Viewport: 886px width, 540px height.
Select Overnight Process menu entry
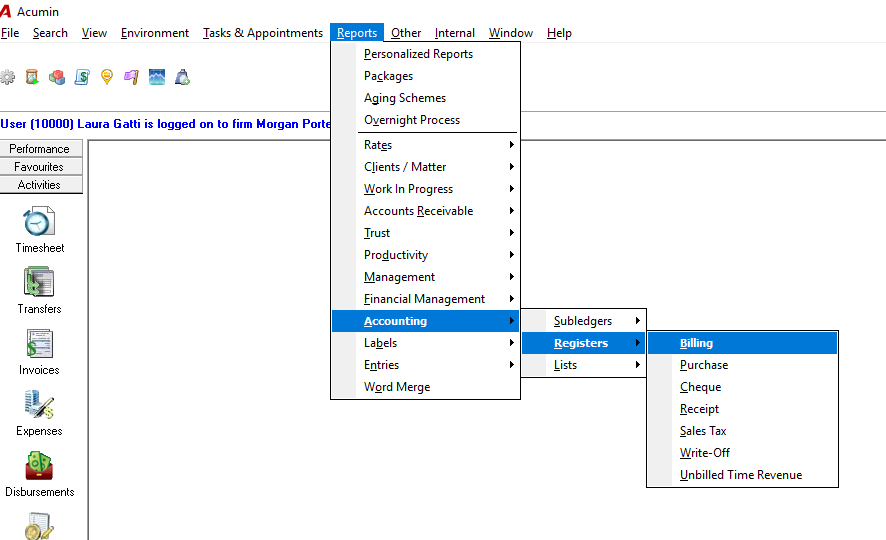(x=425, y=120)
